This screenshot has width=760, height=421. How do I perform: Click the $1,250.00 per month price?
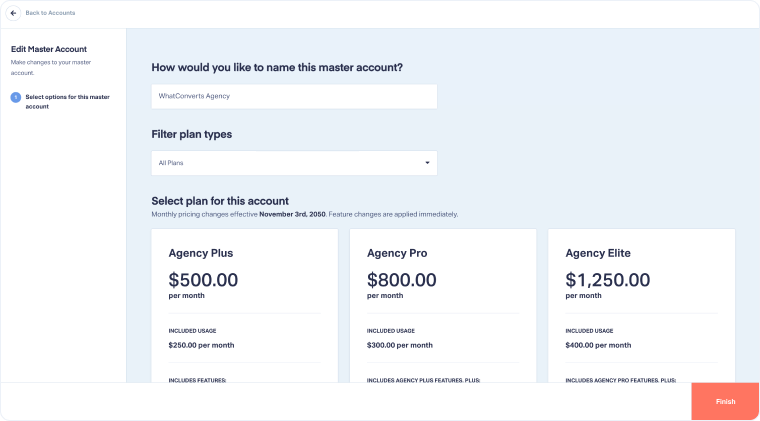[608, 280]
